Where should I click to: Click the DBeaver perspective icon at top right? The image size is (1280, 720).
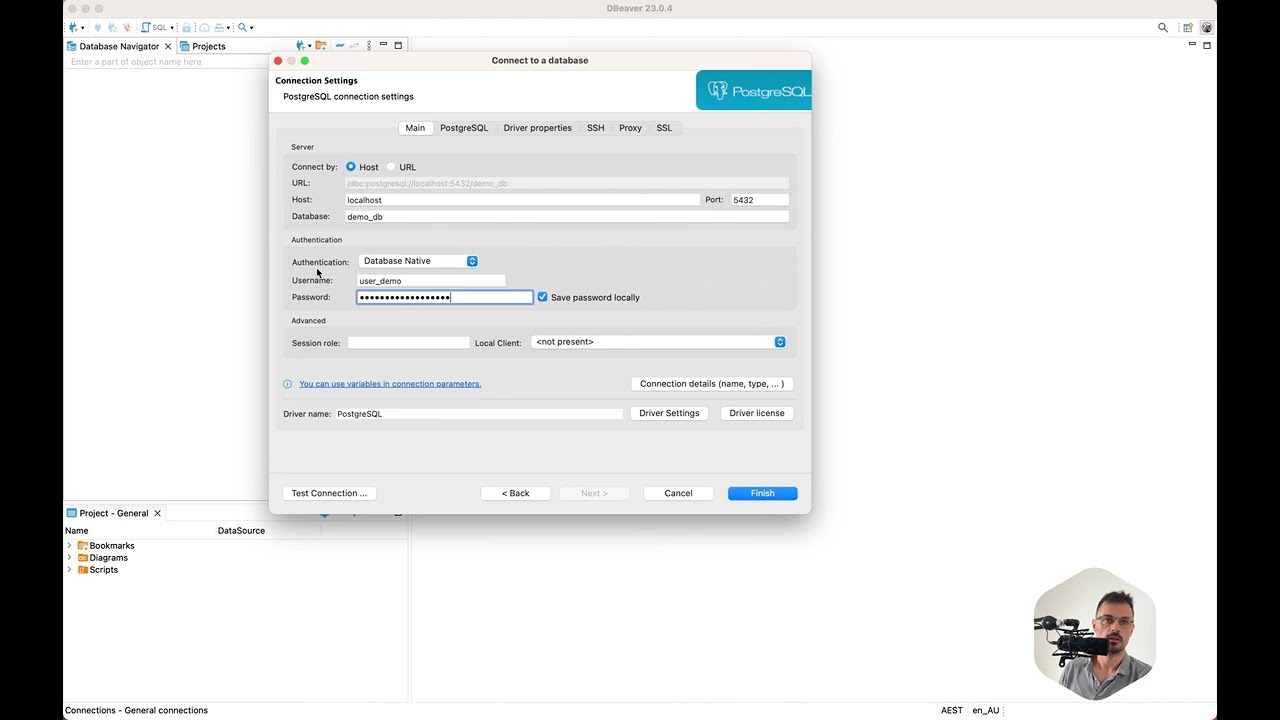(x=1207, y=28)
